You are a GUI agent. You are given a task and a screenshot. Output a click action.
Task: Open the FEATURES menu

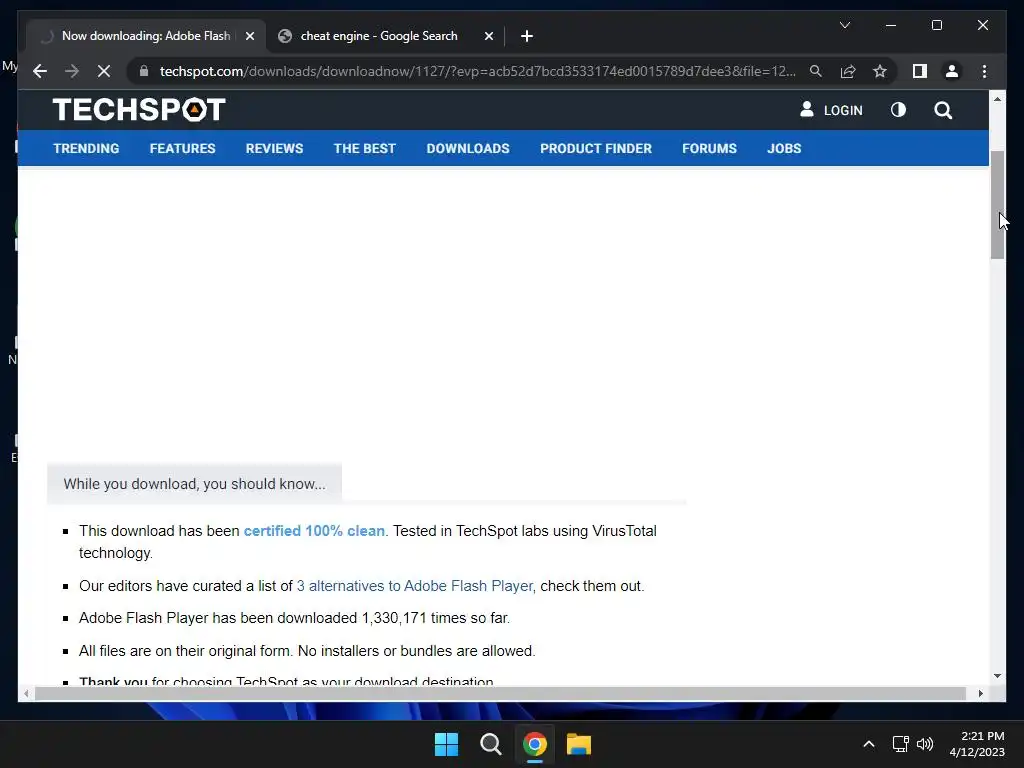point(182,148)
